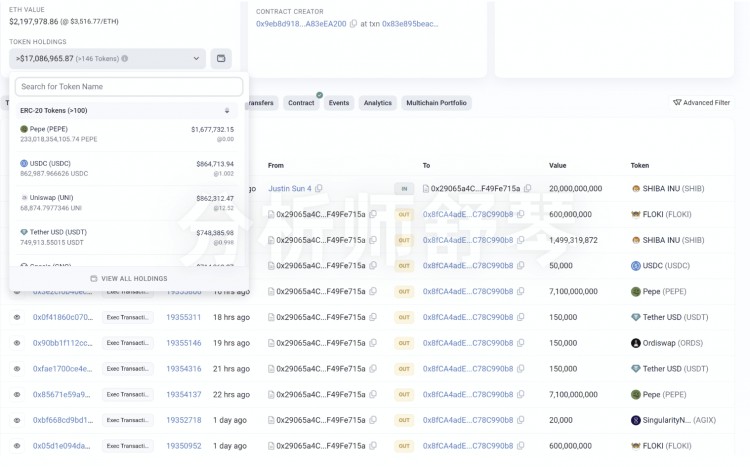Select the Tether USD (USDT) holdings entry
The width and height of the screenshot is (750, 467).
pyautogui.click(x=127, y=237)
